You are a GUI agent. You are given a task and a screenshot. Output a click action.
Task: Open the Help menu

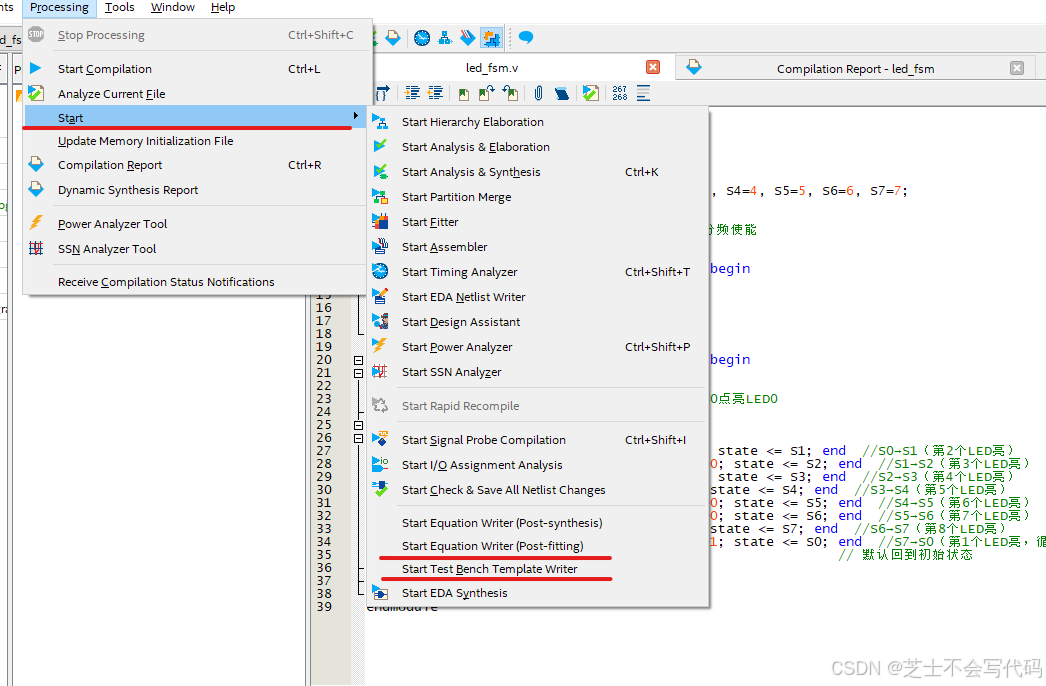[223, 7]
